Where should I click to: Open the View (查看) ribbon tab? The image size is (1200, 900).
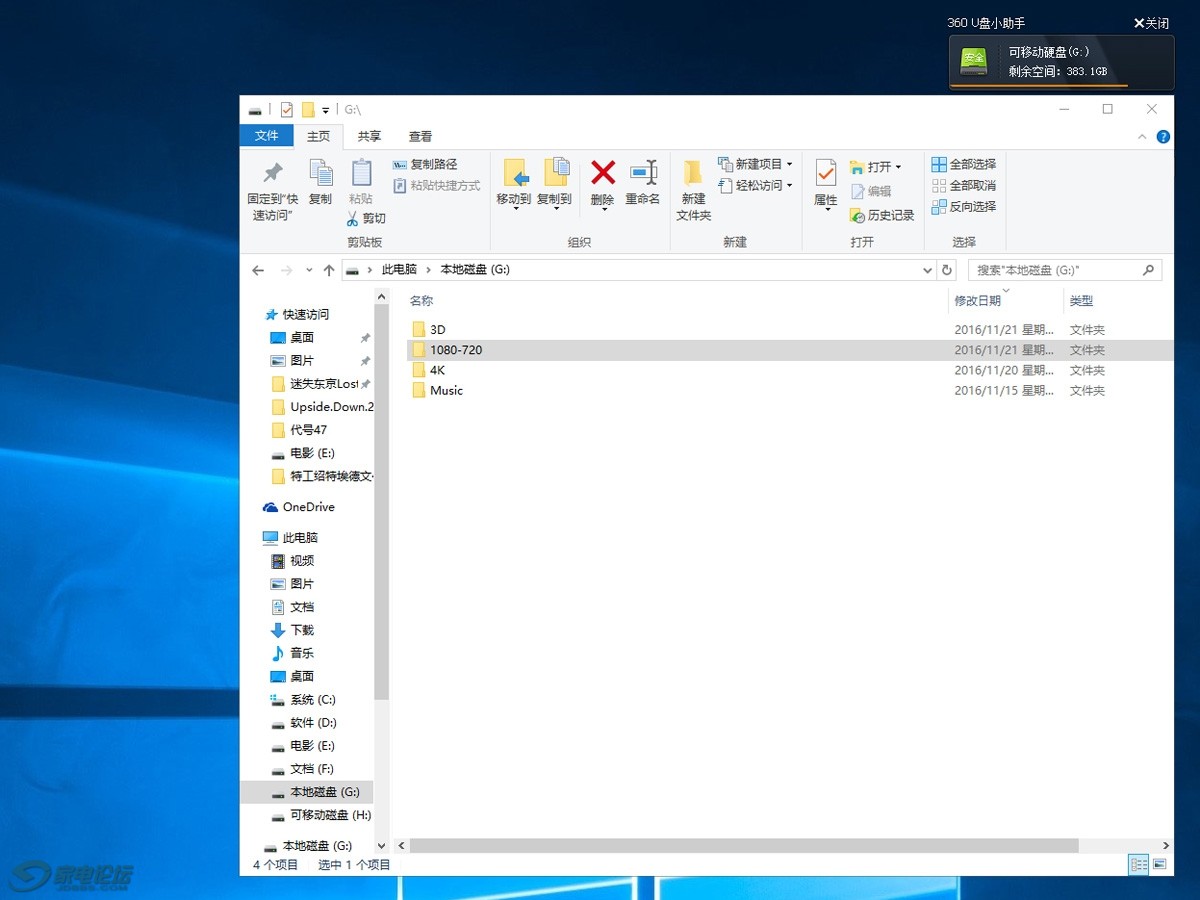point(420,137)
